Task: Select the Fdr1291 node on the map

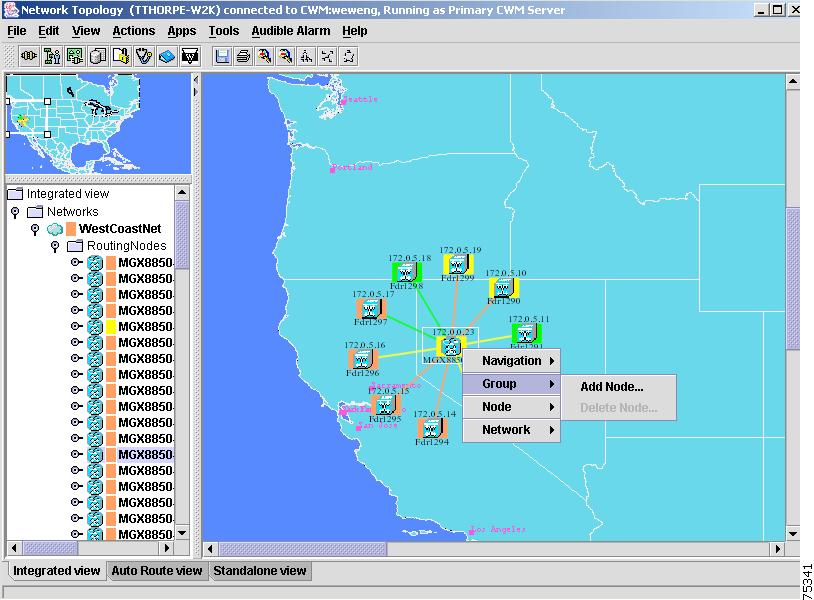Action: 526,334
